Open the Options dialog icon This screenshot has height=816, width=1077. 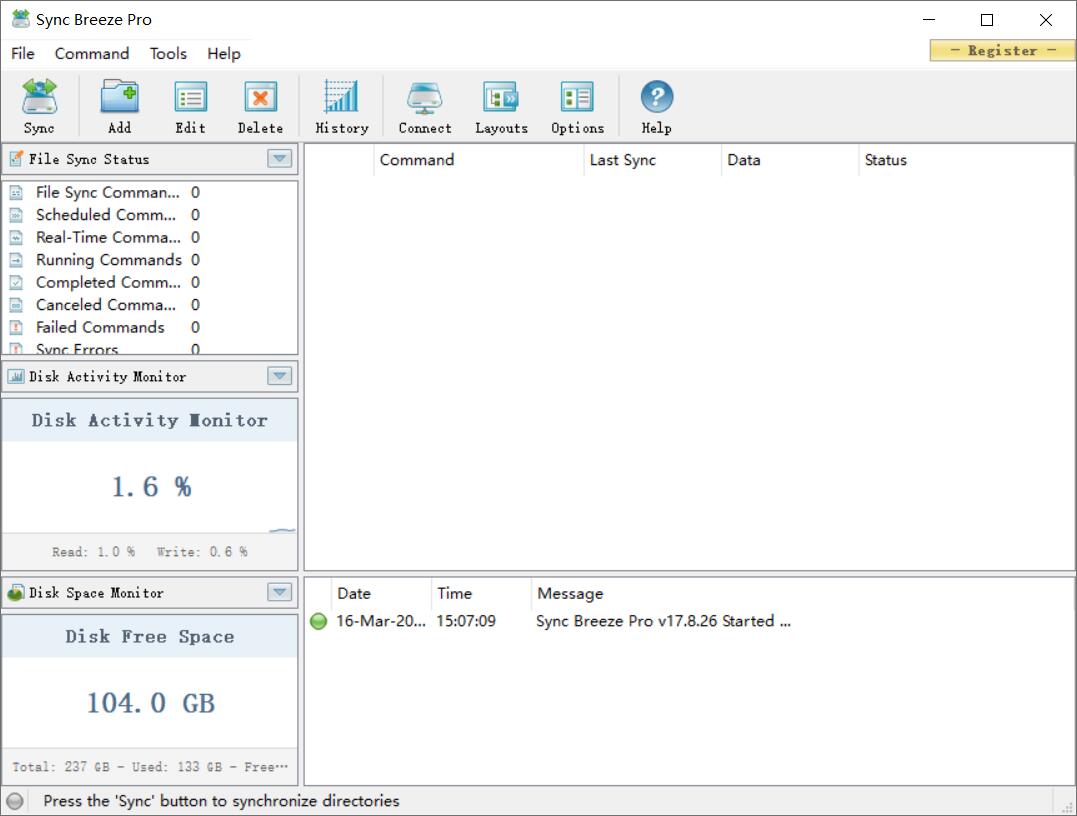click(x=577, y=105)
